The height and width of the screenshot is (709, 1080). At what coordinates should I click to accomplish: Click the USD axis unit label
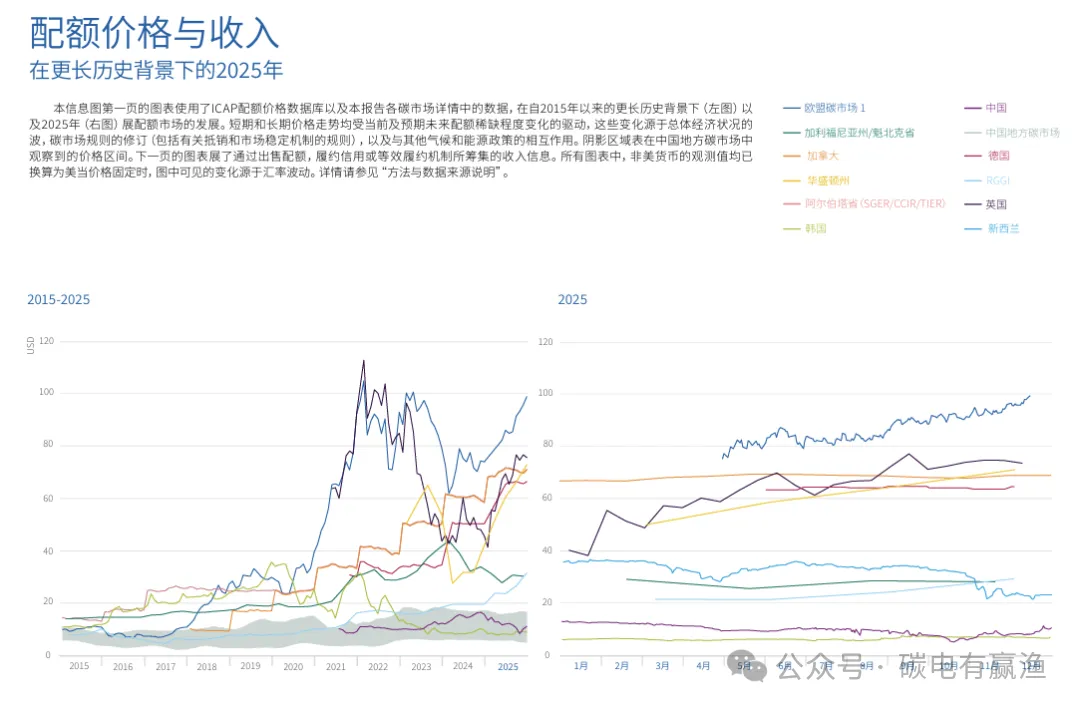click(30, 345)
